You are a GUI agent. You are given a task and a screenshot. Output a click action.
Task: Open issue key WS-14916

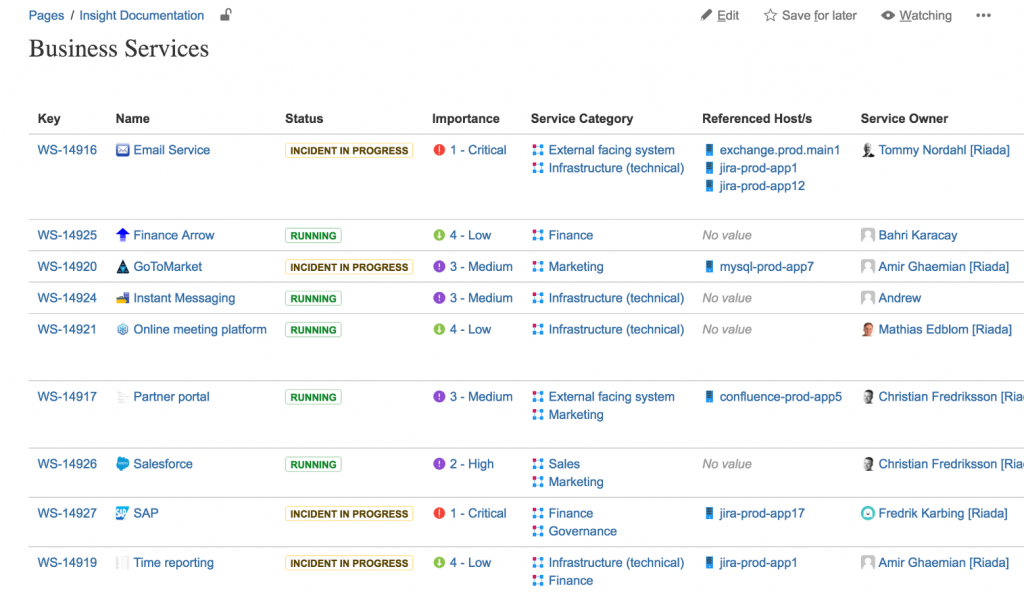coord(67,150)
